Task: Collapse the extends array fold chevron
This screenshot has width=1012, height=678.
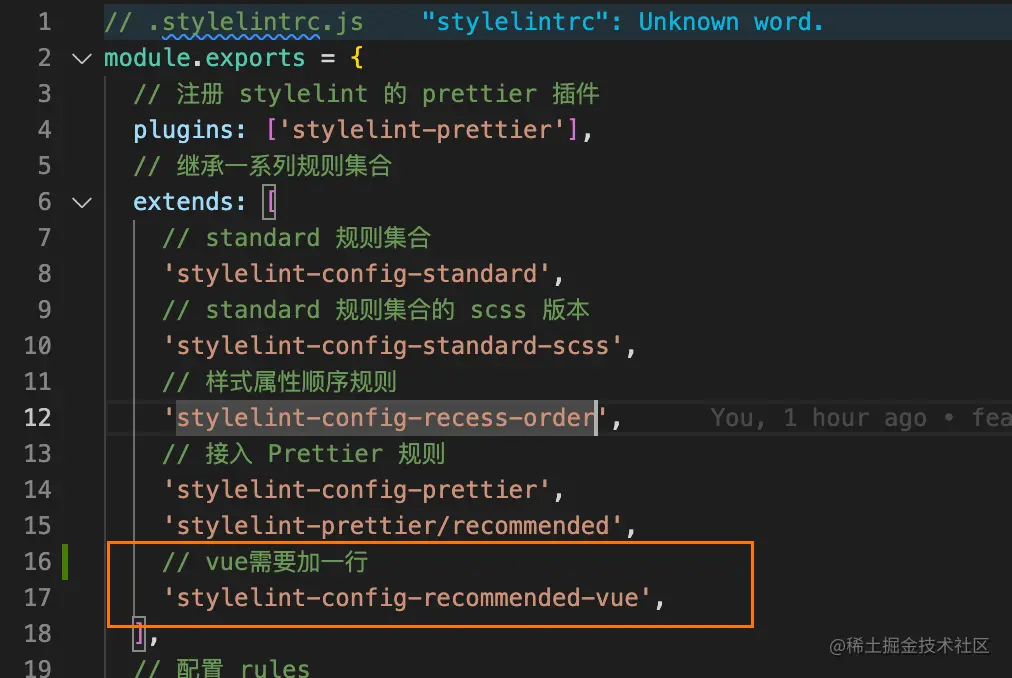Action: point(81,203)
